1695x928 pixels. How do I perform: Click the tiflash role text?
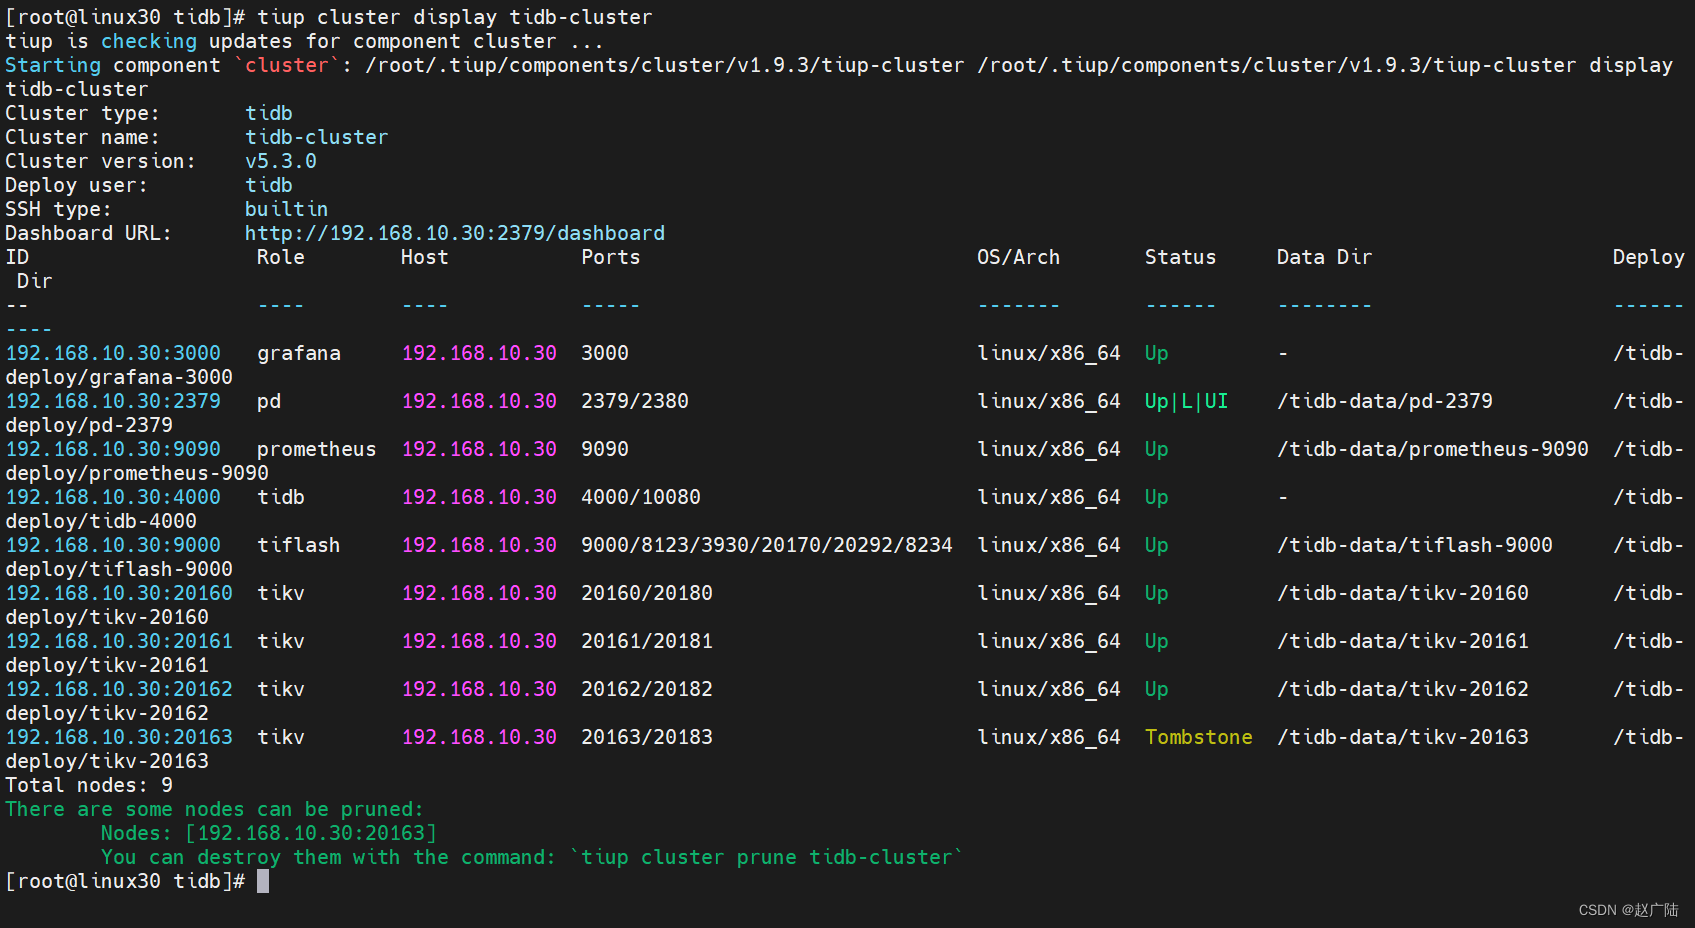(x=299, y=545)
